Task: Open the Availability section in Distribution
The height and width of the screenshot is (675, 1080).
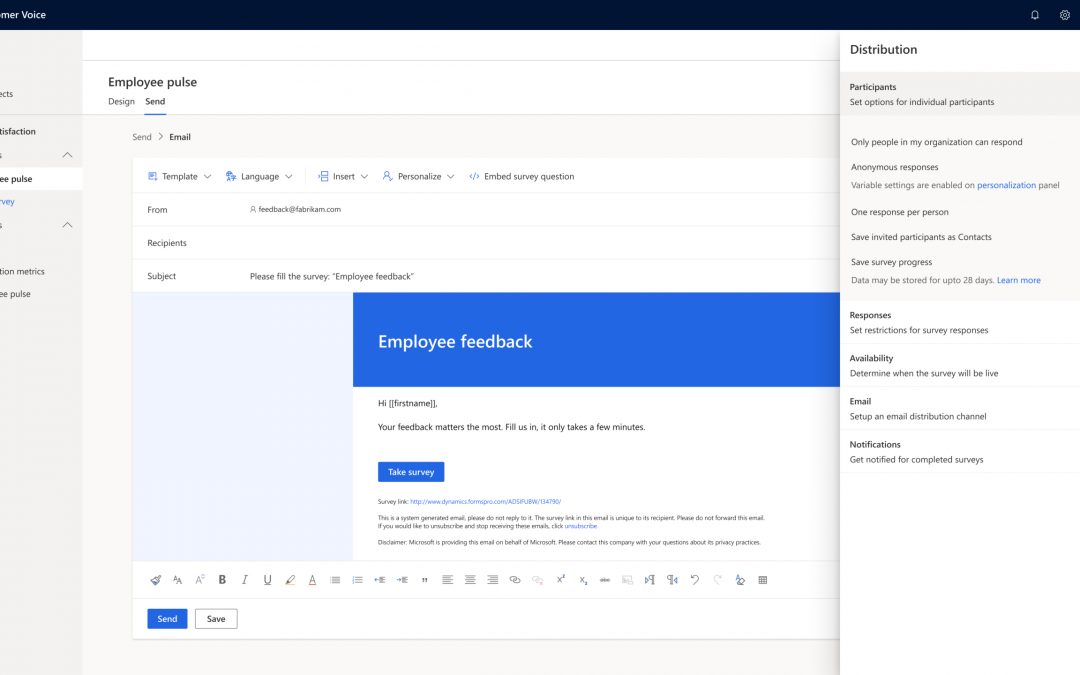Action: click(x=960, y=366)
